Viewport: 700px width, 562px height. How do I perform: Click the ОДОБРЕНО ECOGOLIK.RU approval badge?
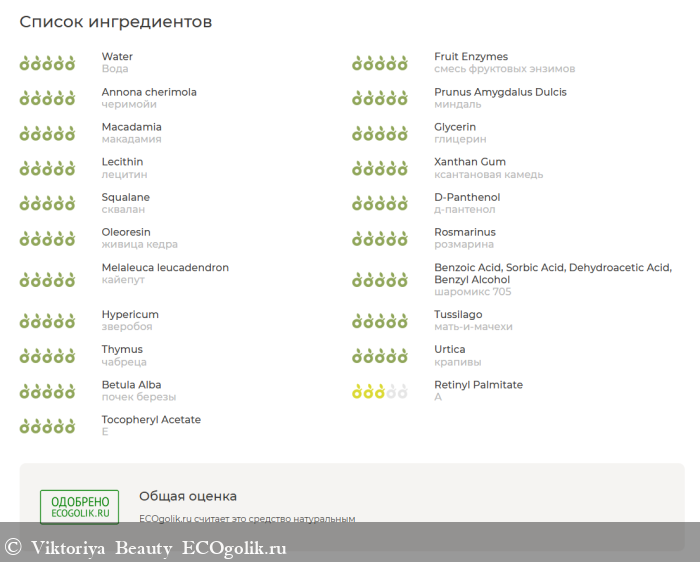coord(79,507)
